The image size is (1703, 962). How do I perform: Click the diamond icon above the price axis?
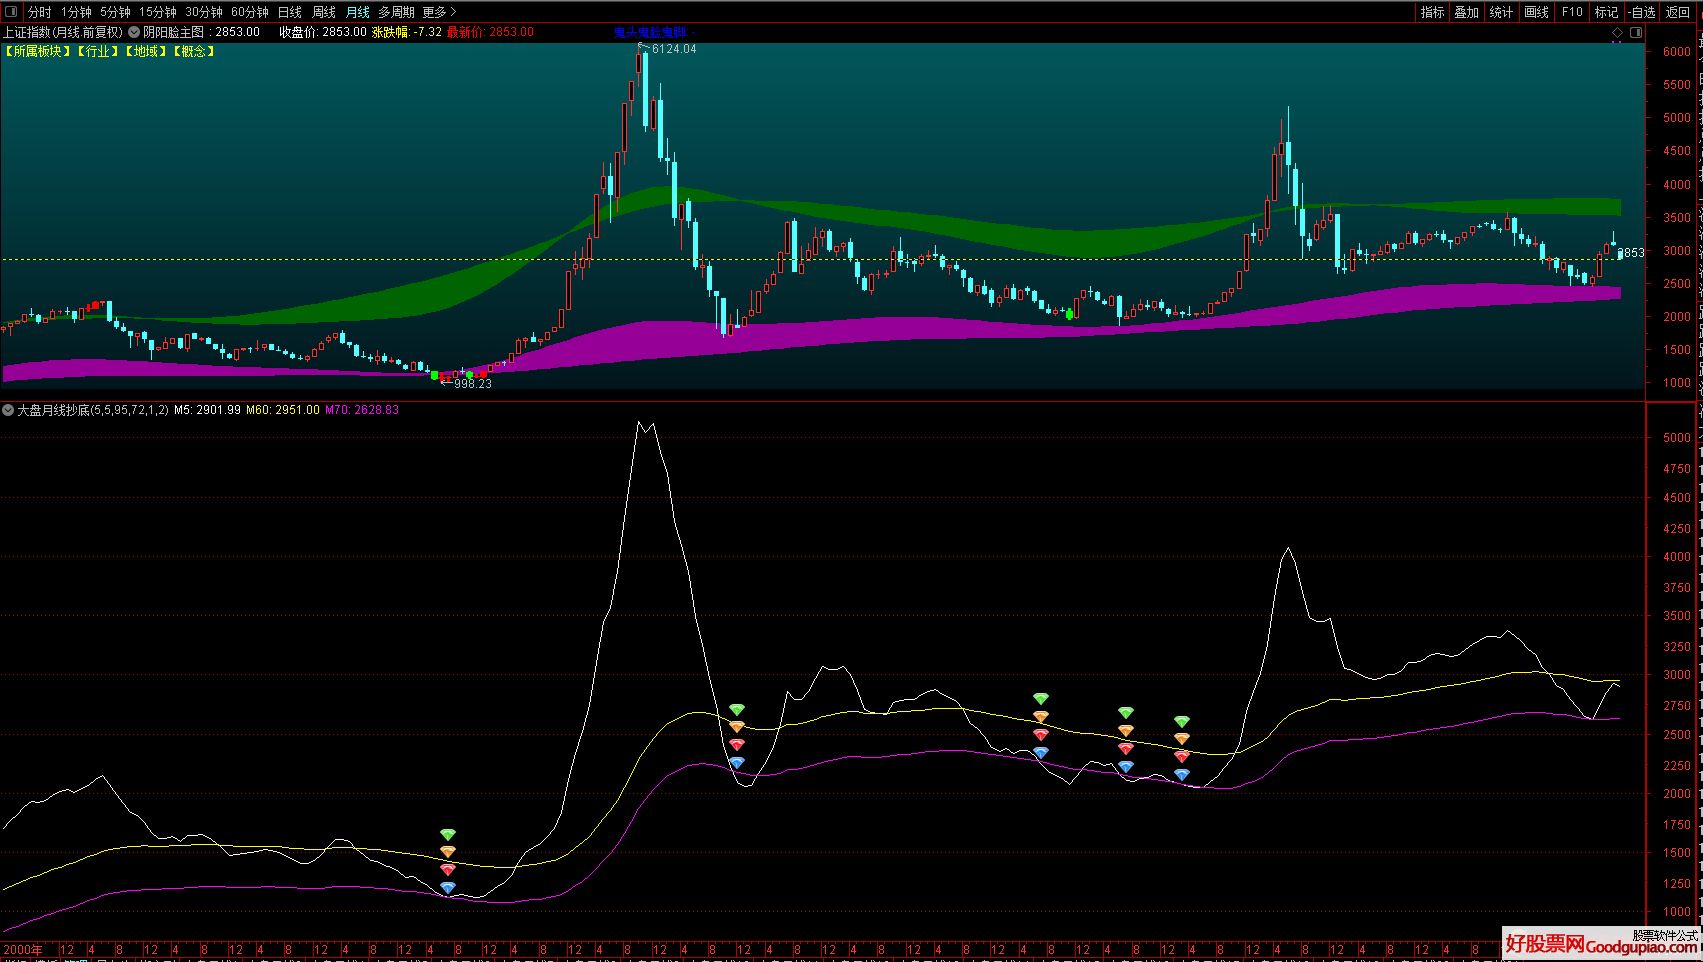pyautogui.click(x=1618, y=33)
